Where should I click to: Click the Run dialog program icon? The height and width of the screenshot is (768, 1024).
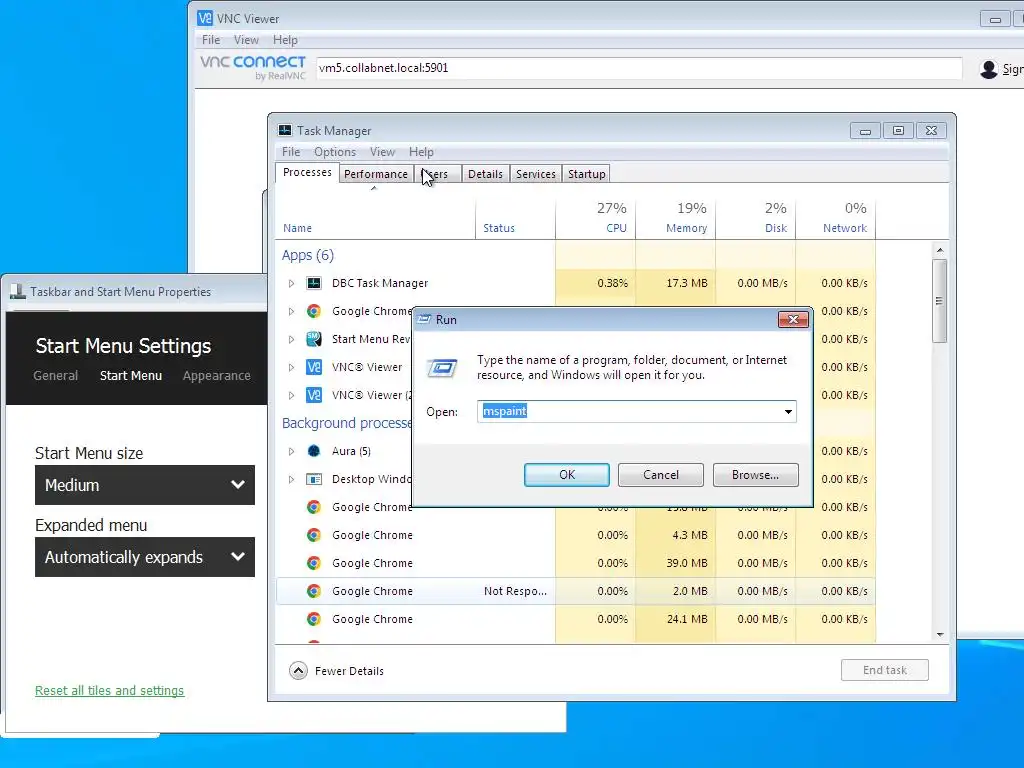point(442,368)
